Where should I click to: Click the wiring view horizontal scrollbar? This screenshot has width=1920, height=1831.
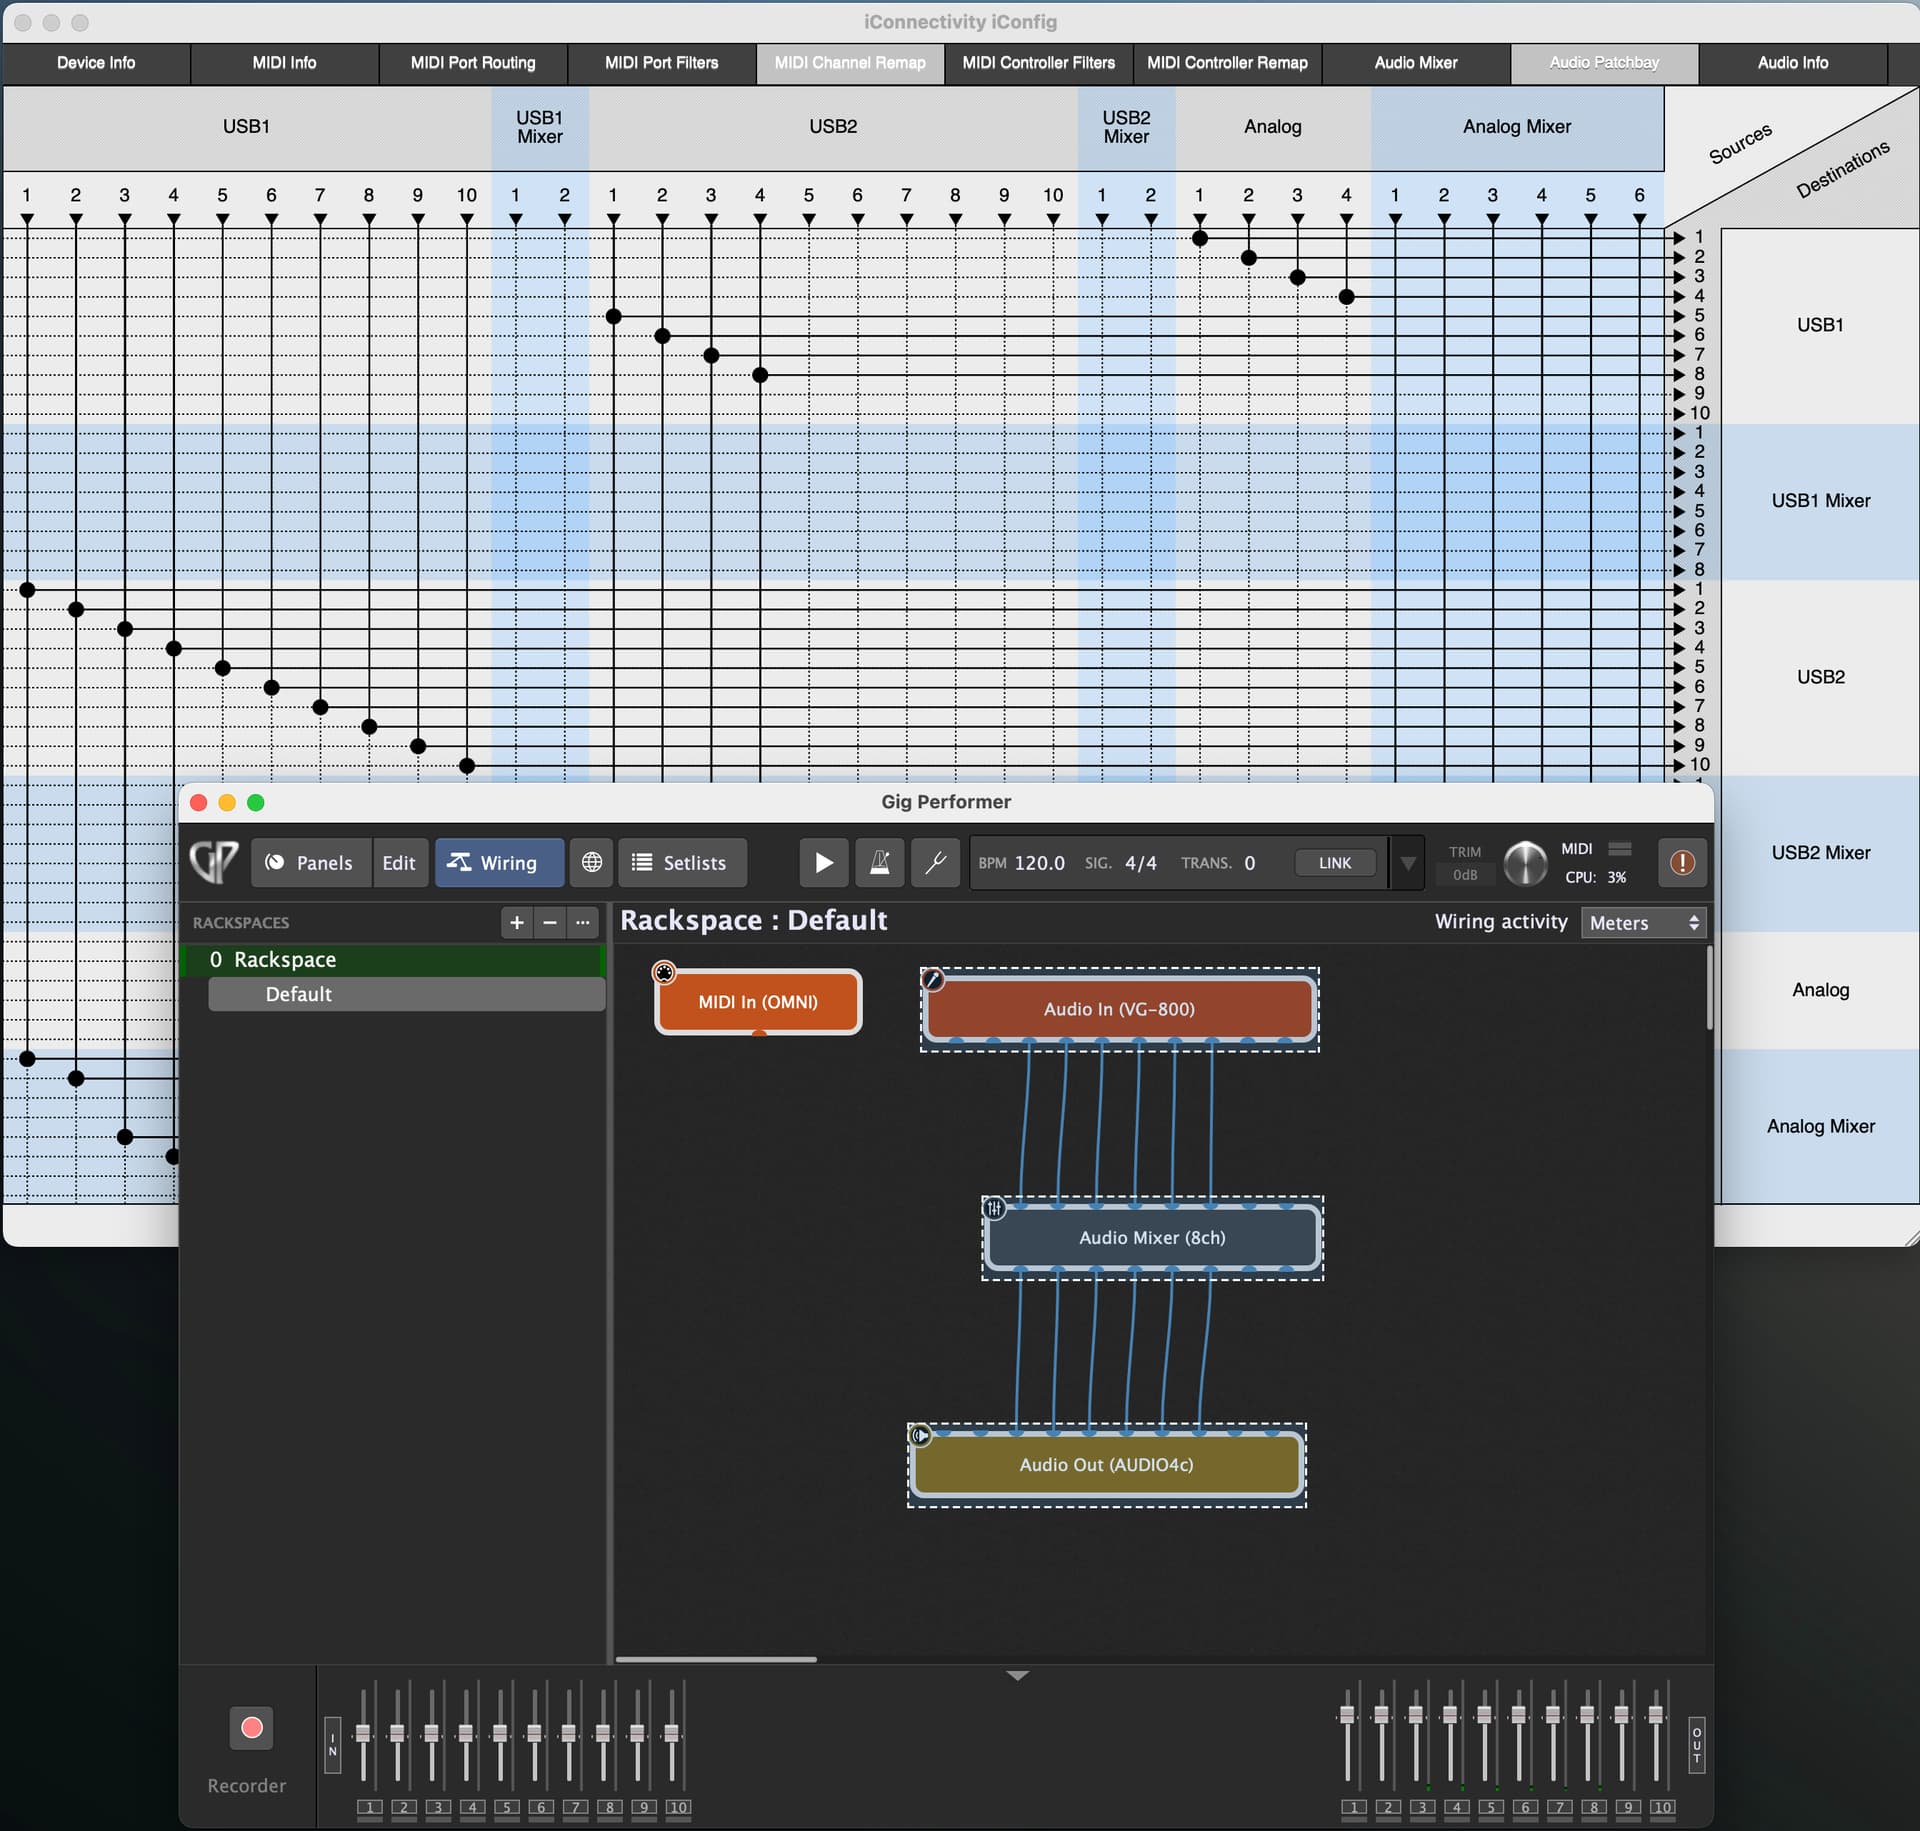pos(716,1659)
